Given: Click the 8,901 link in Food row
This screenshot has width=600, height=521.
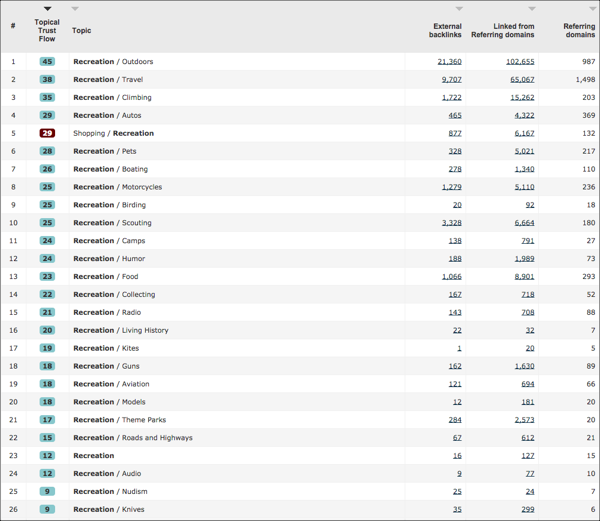Looking at the screenshot, I should point(524,277).
